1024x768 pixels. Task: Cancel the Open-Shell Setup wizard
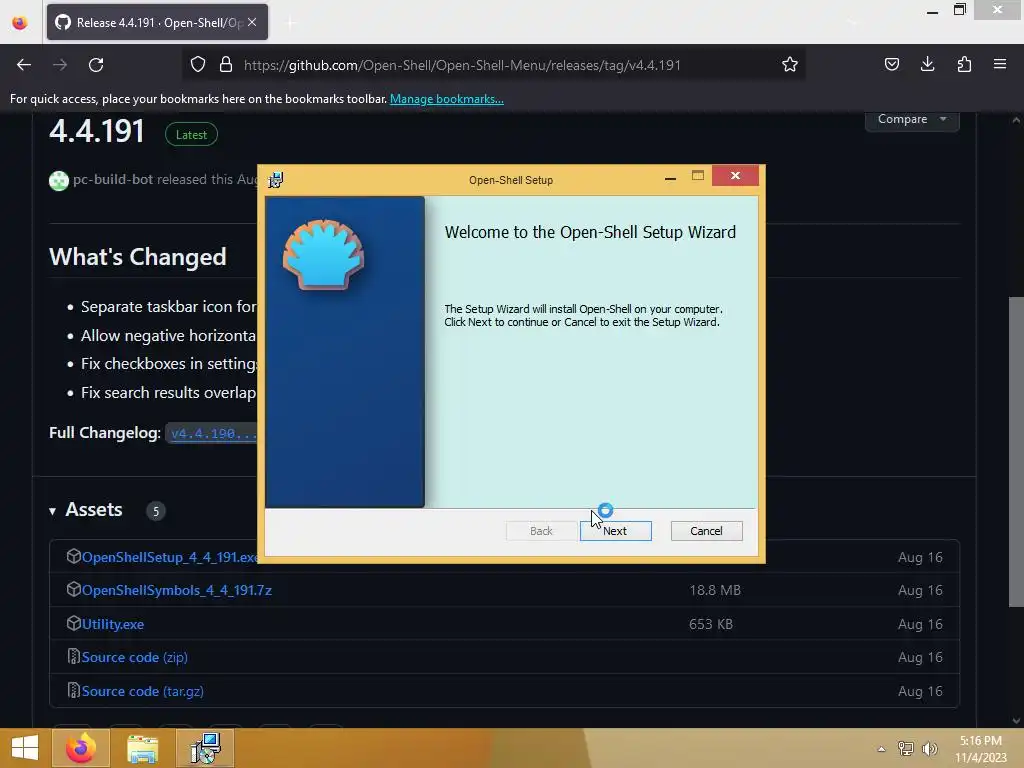coord(707,531)
